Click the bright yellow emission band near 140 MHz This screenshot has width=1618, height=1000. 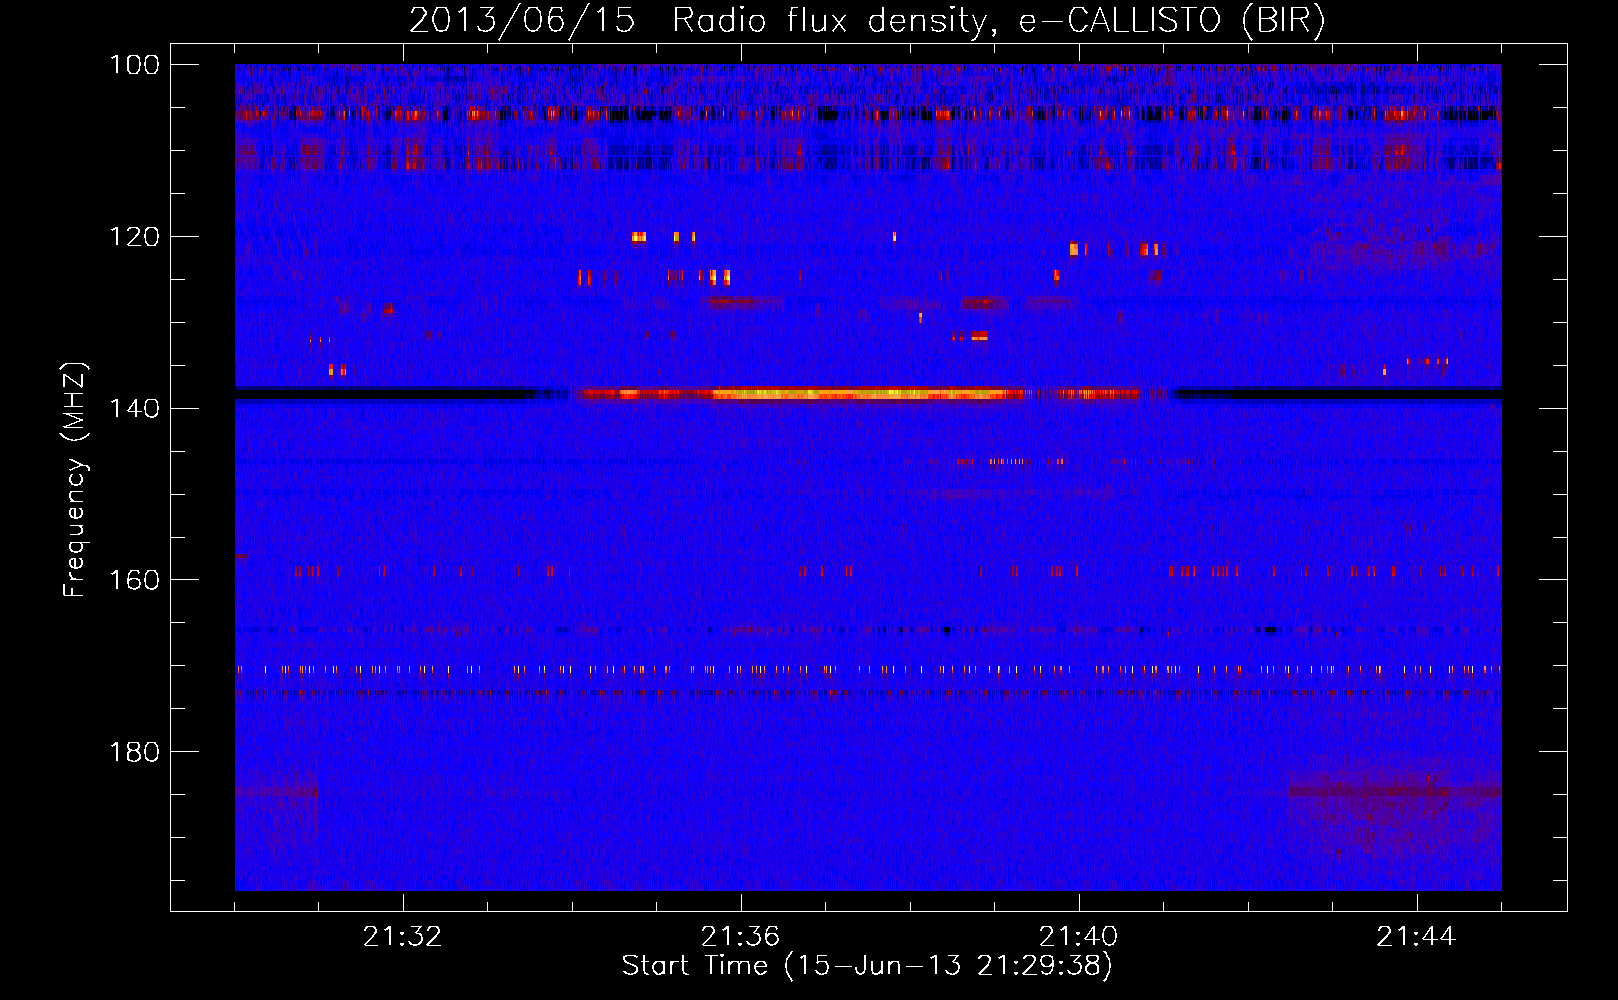860,394
